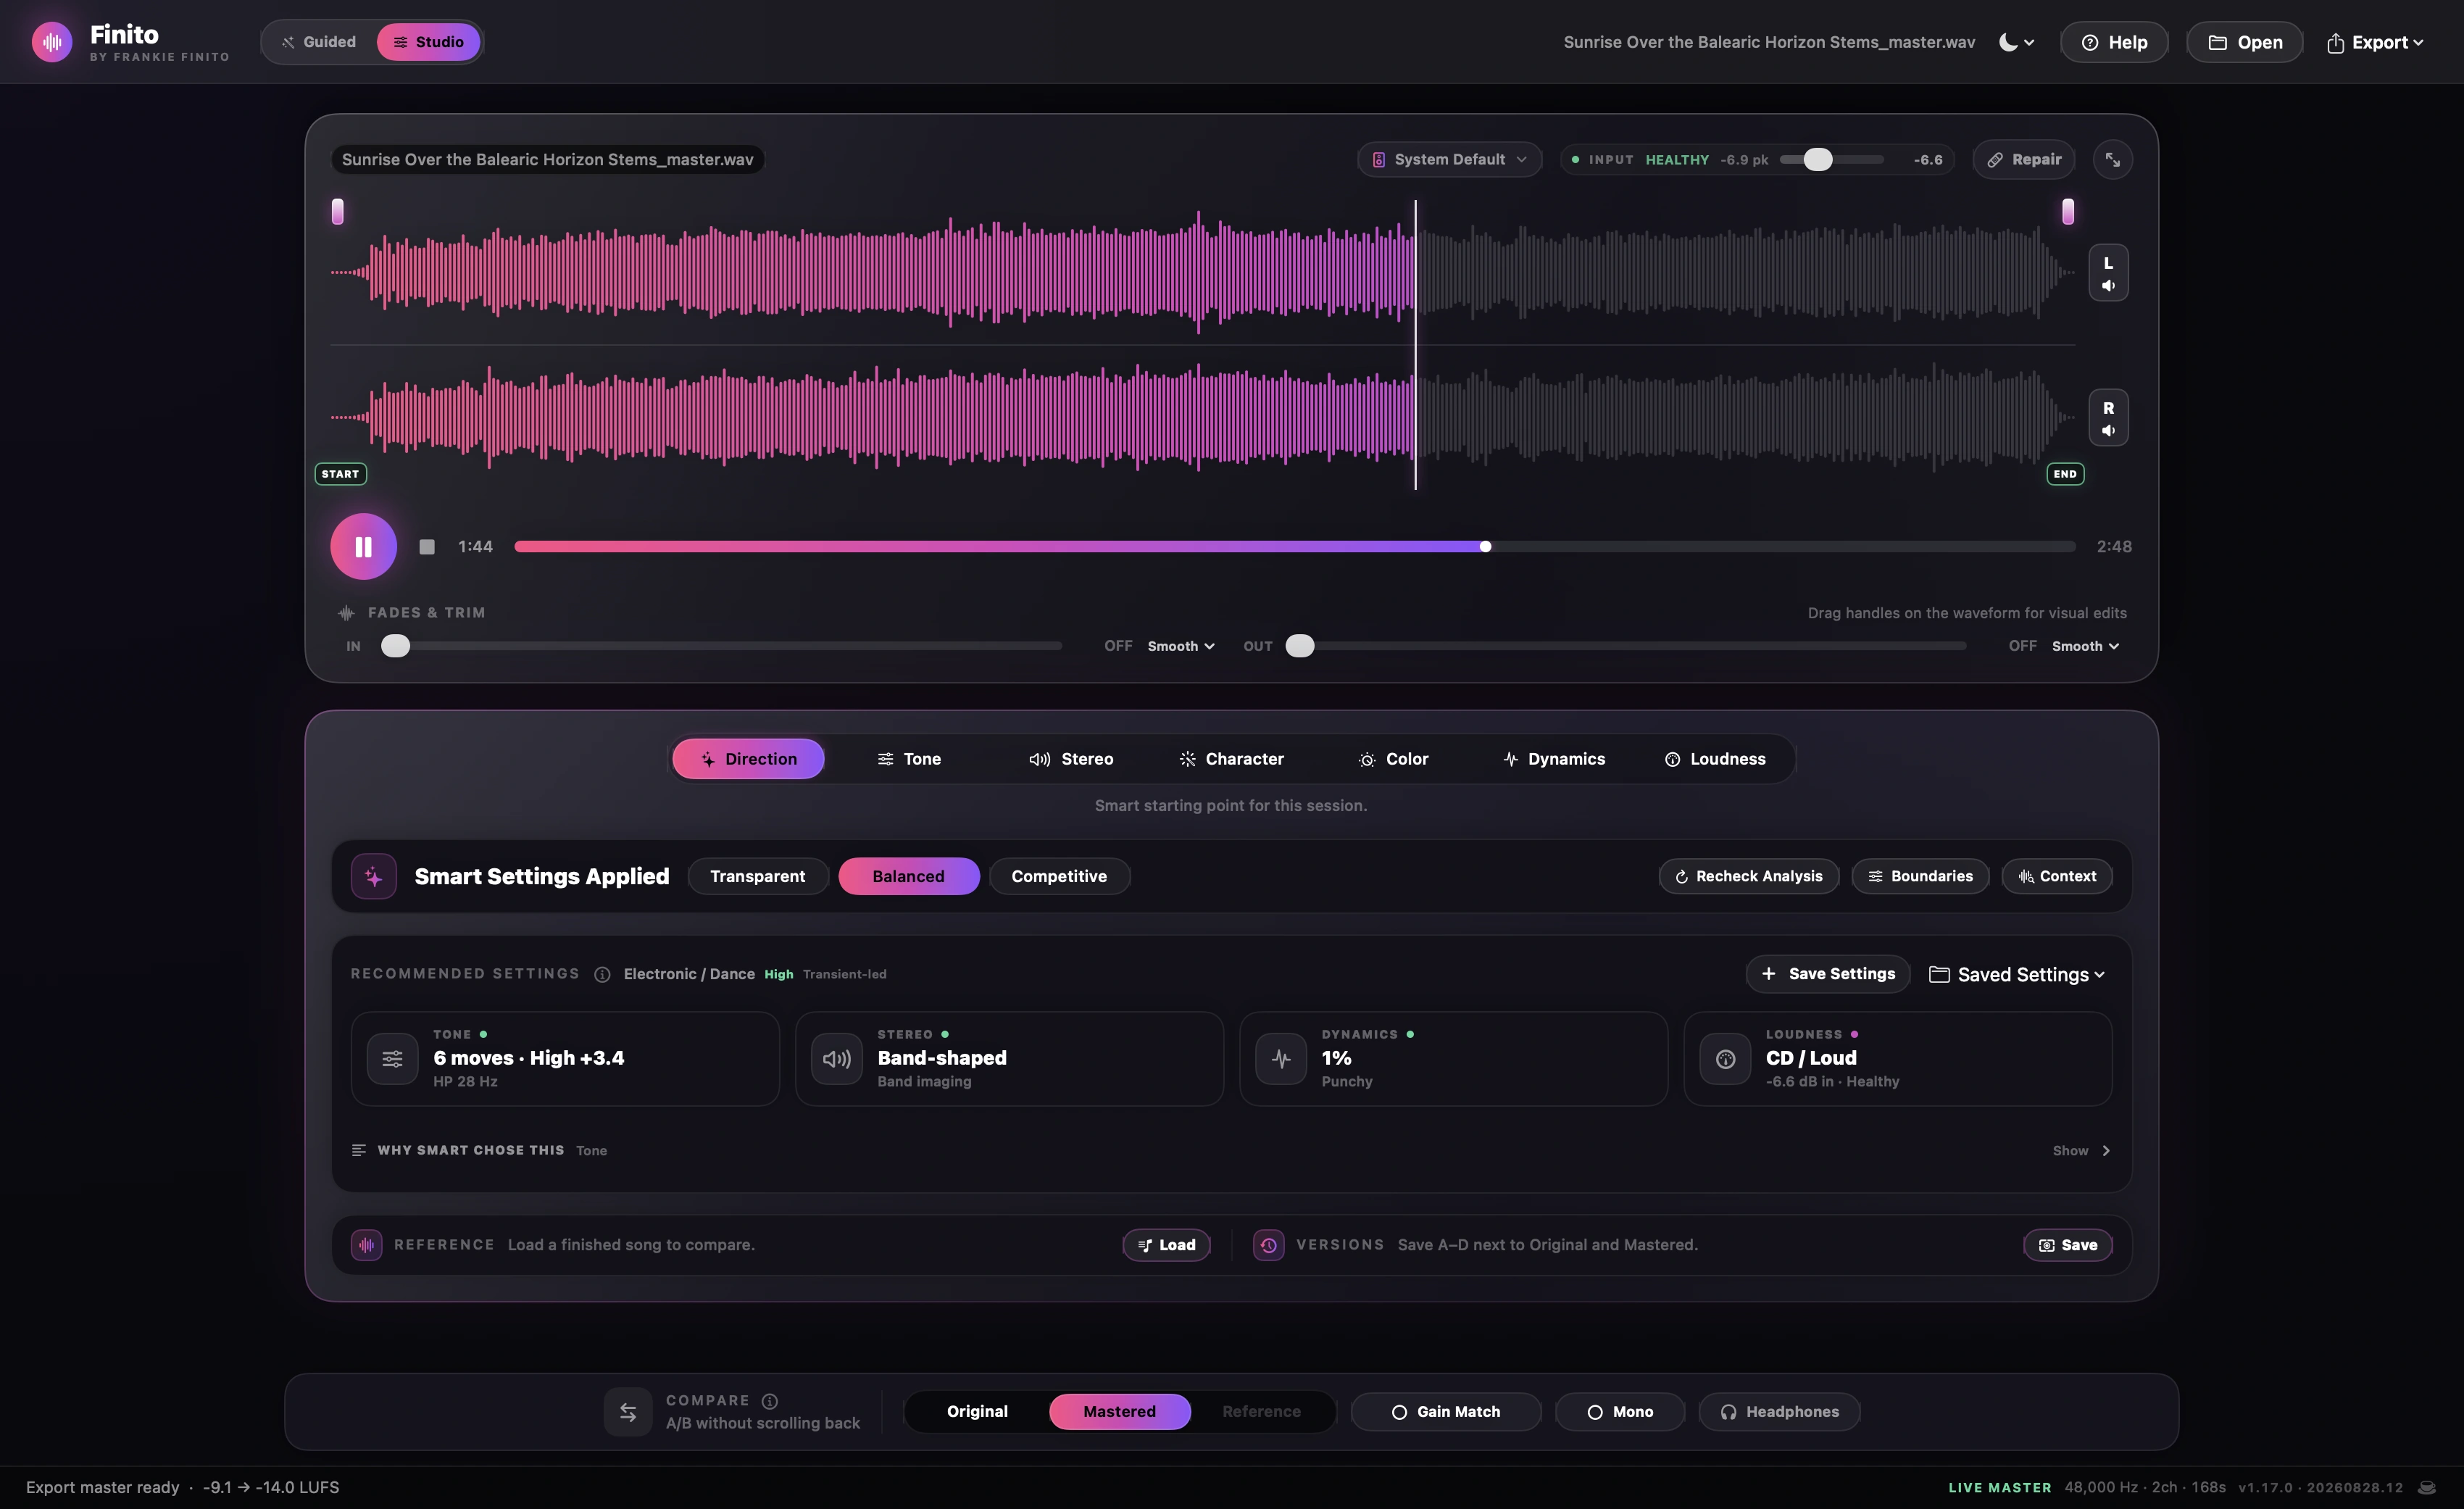Choose the Competitive preset
The image size is (2464, 1509).
(x=1059, y=876)
